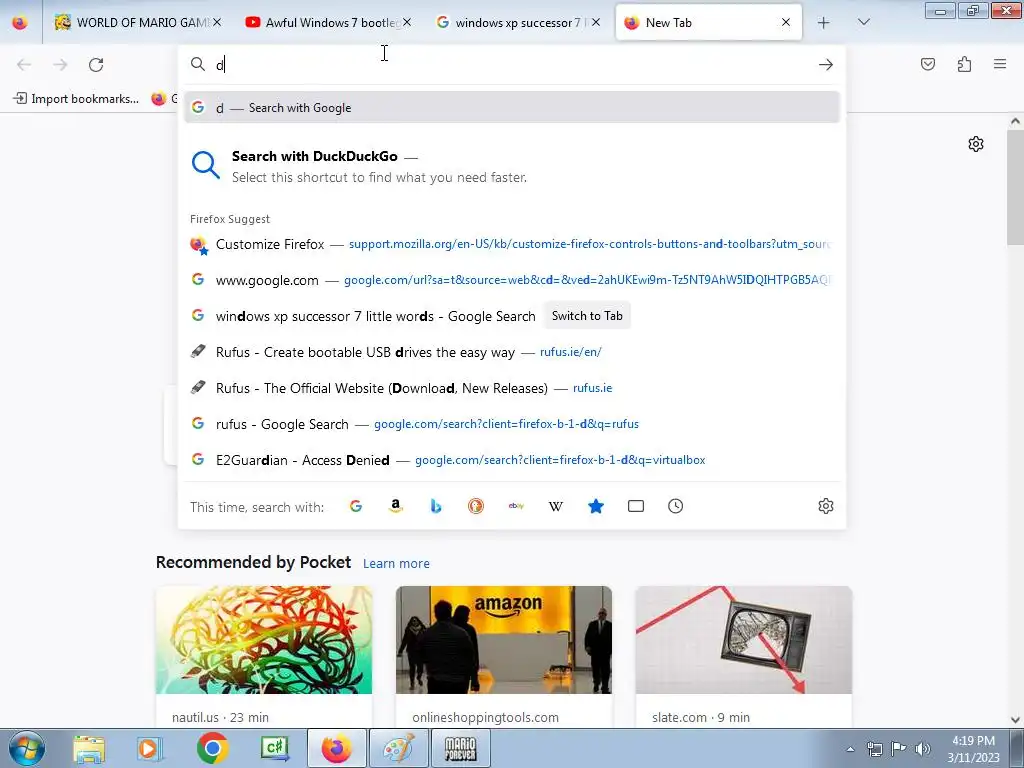Search this time with Wikipedia icon

(x=556, y=506)
